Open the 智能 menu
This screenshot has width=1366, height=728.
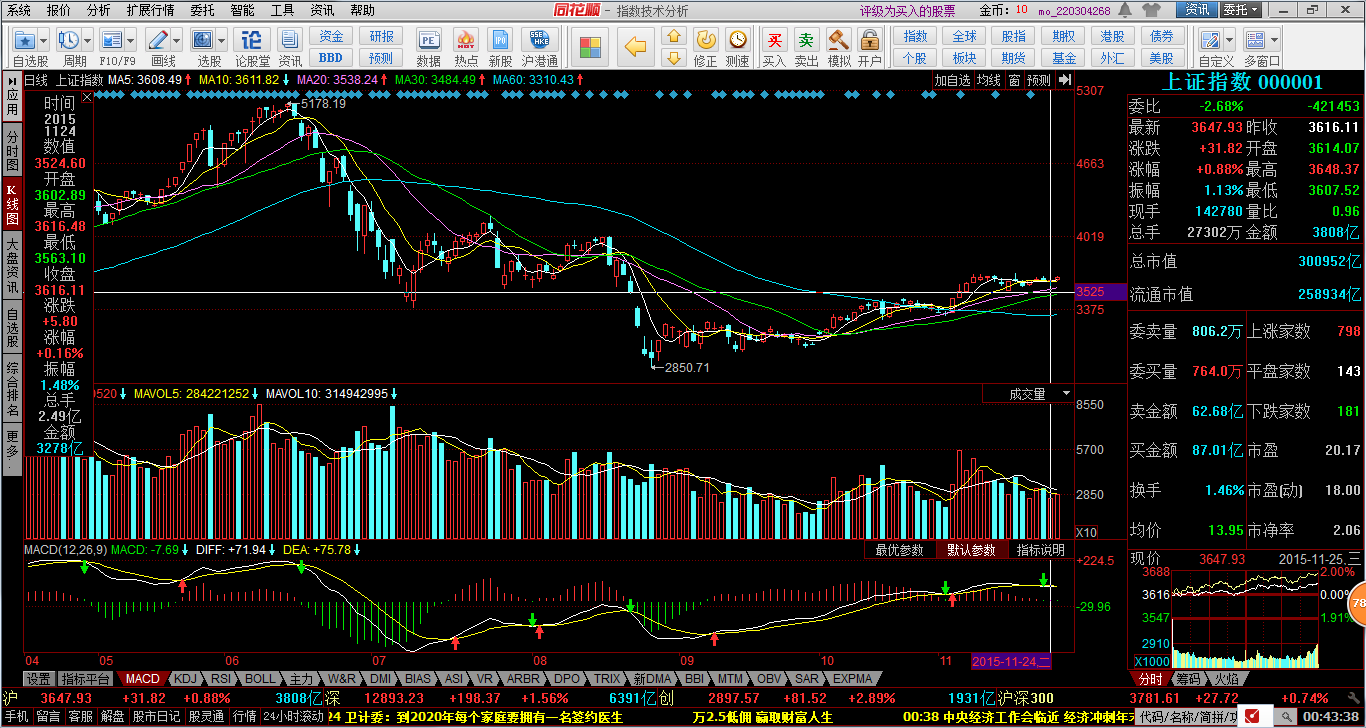242,10
